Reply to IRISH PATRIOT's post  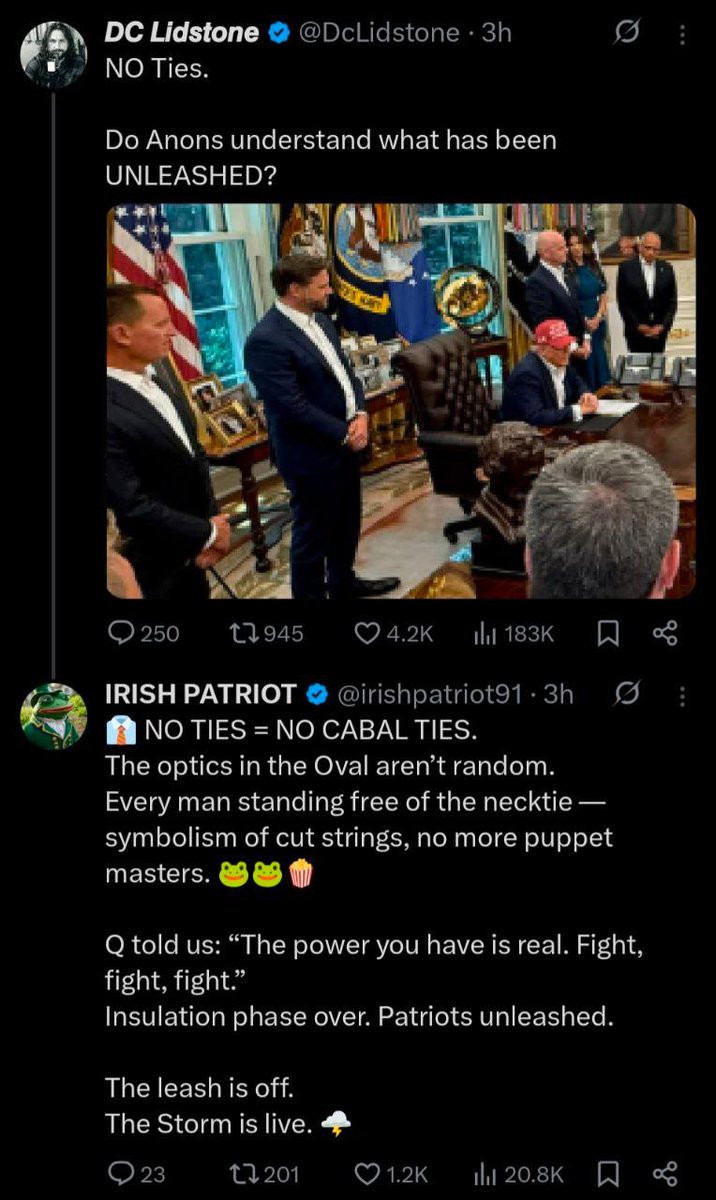(x=122, y=1173)
